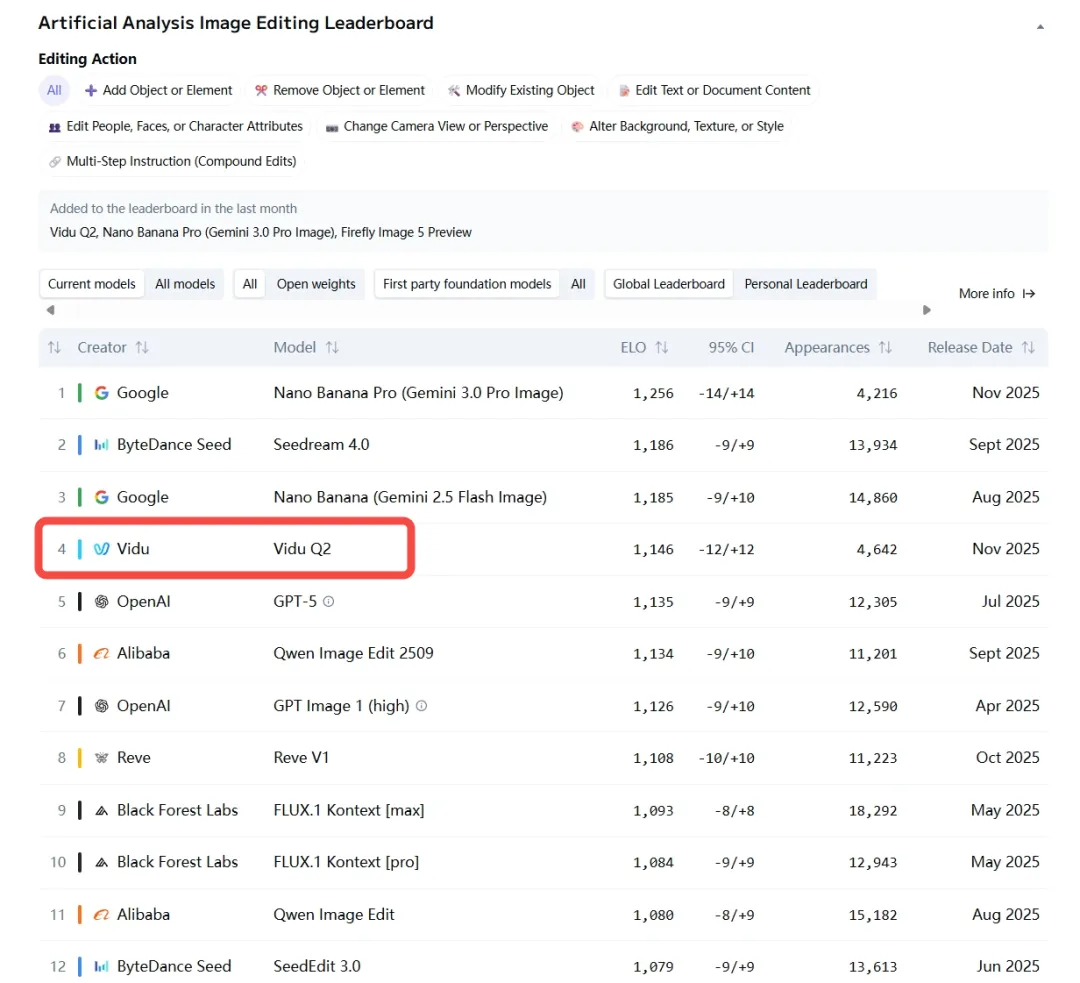
Task: Click the Alibaba logo beside Qwen Image Edit 2509
Action: click(101, 654)
